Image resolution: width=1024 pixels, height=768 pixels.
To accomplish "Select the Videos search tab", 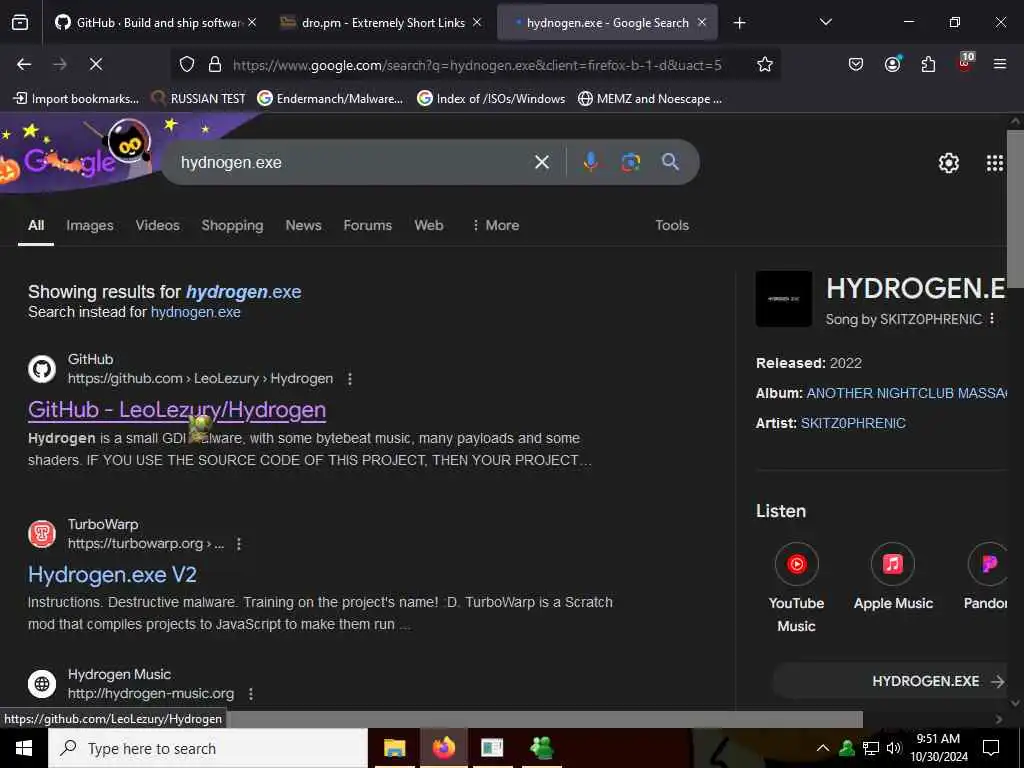I will coord(157,225).
